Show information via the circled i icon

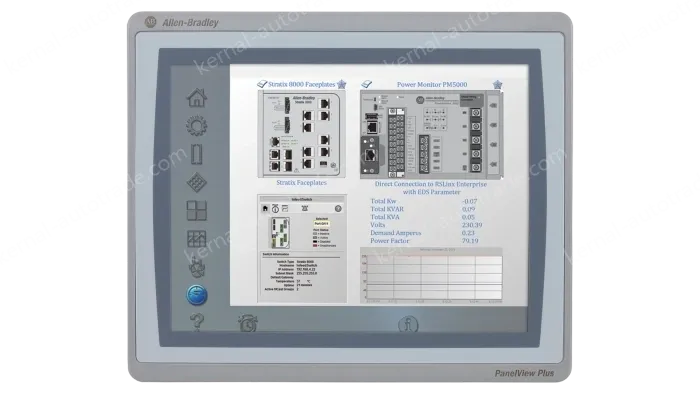click(408, 324)
